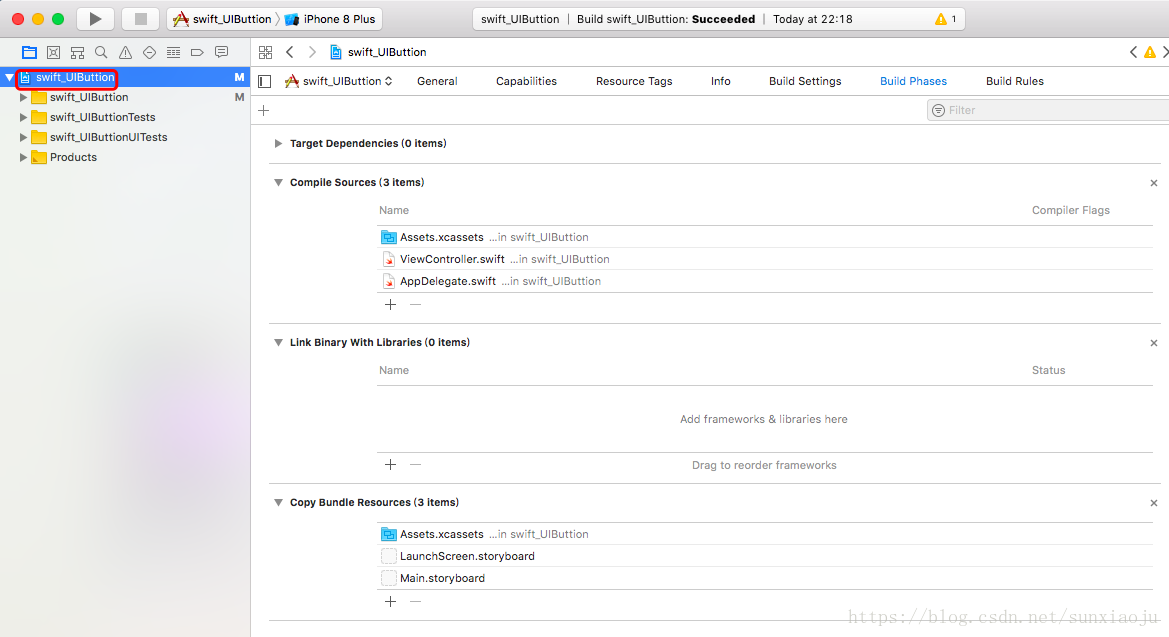The height and width of the screenshot is (637, 1169).
Task: Select Assets.xcassets in Compile Sources
Action: [765, 237]
